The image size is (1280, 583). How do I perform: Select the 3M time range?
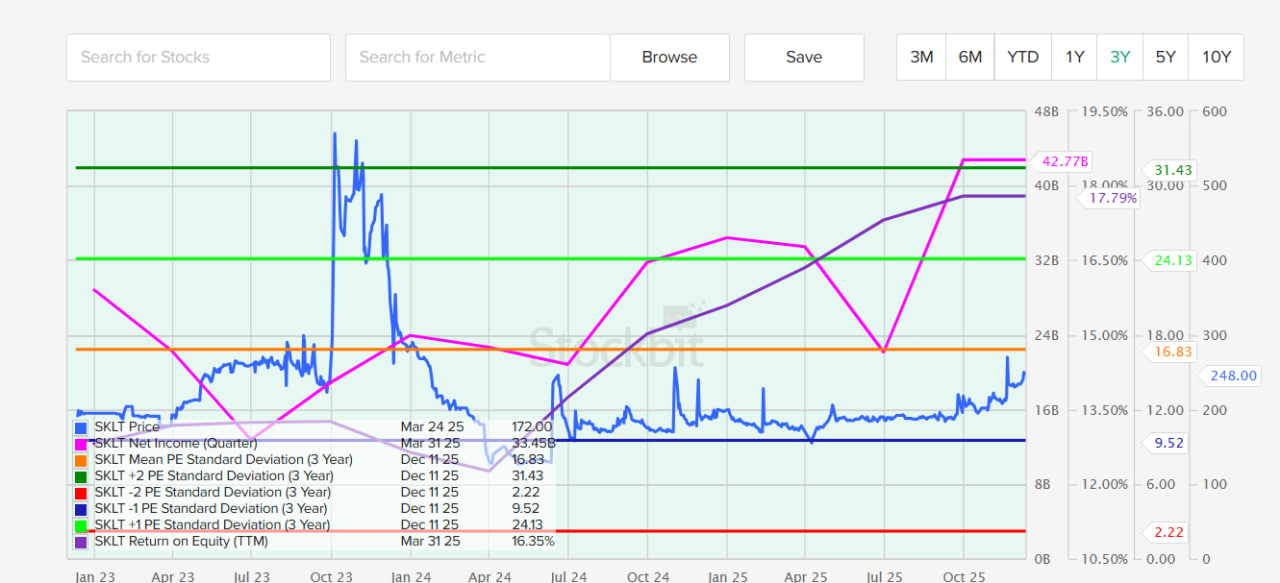point(922,57)
